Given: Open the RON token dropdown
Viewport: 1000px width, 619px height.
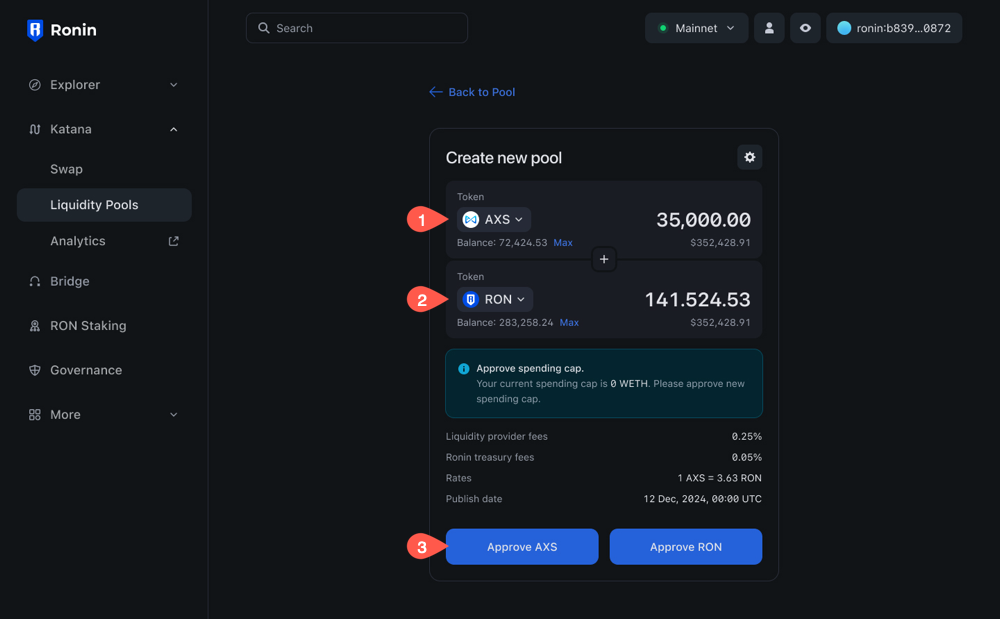Looking at the screenshot, I should 495,299.
